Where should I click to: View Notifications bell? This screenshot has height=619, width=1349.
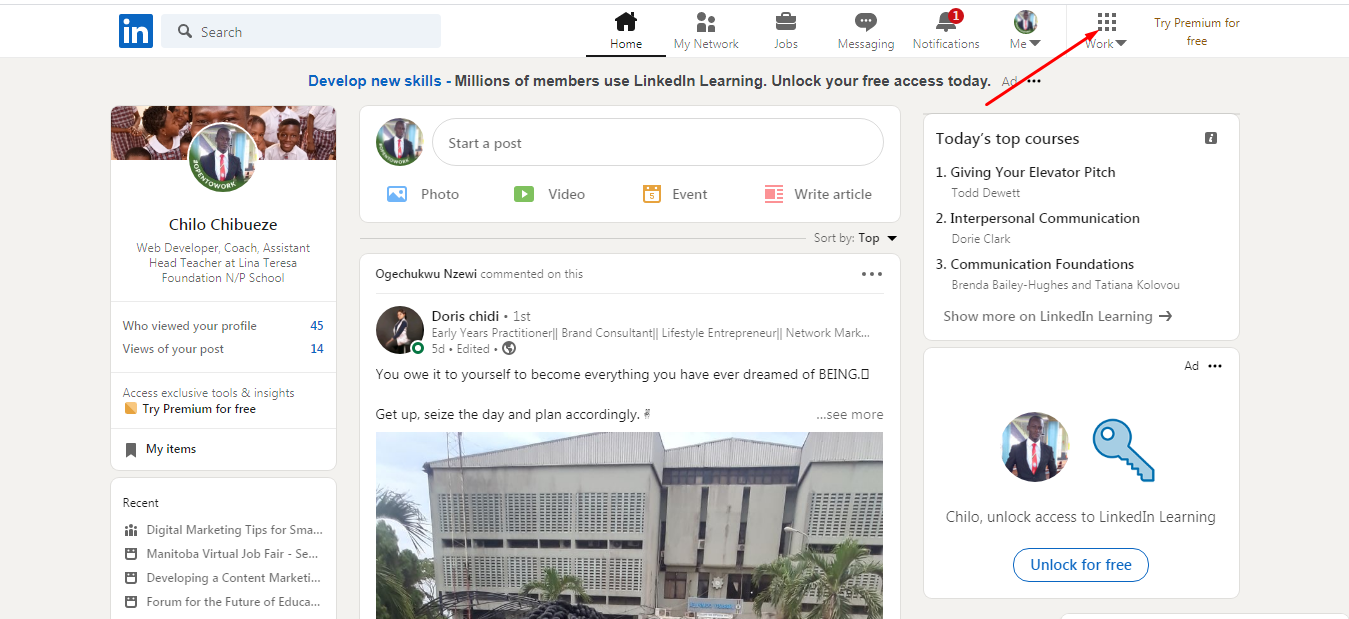[x=946, y=31]
